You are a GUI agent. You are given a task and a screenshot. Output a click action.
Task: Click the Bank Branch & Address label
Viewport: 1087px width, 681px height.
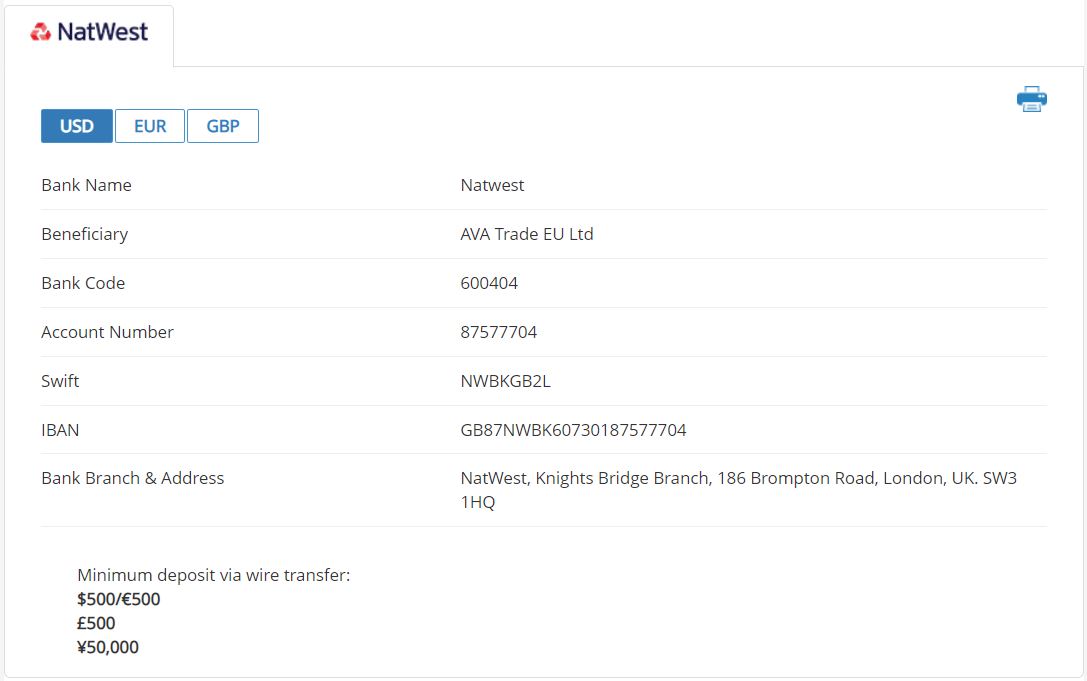pos(132,478)
